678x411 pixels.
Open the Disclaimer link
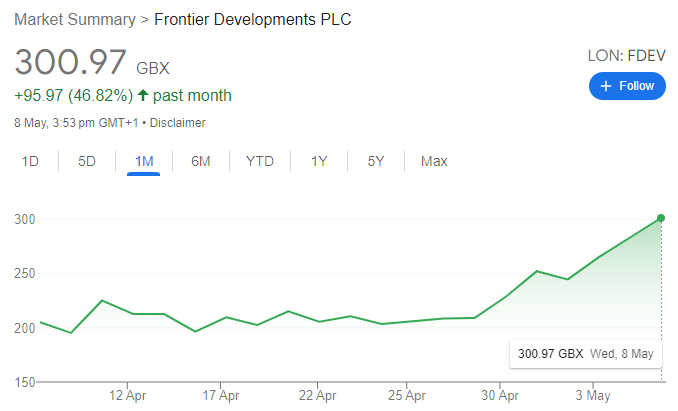(x=177, y=123)
